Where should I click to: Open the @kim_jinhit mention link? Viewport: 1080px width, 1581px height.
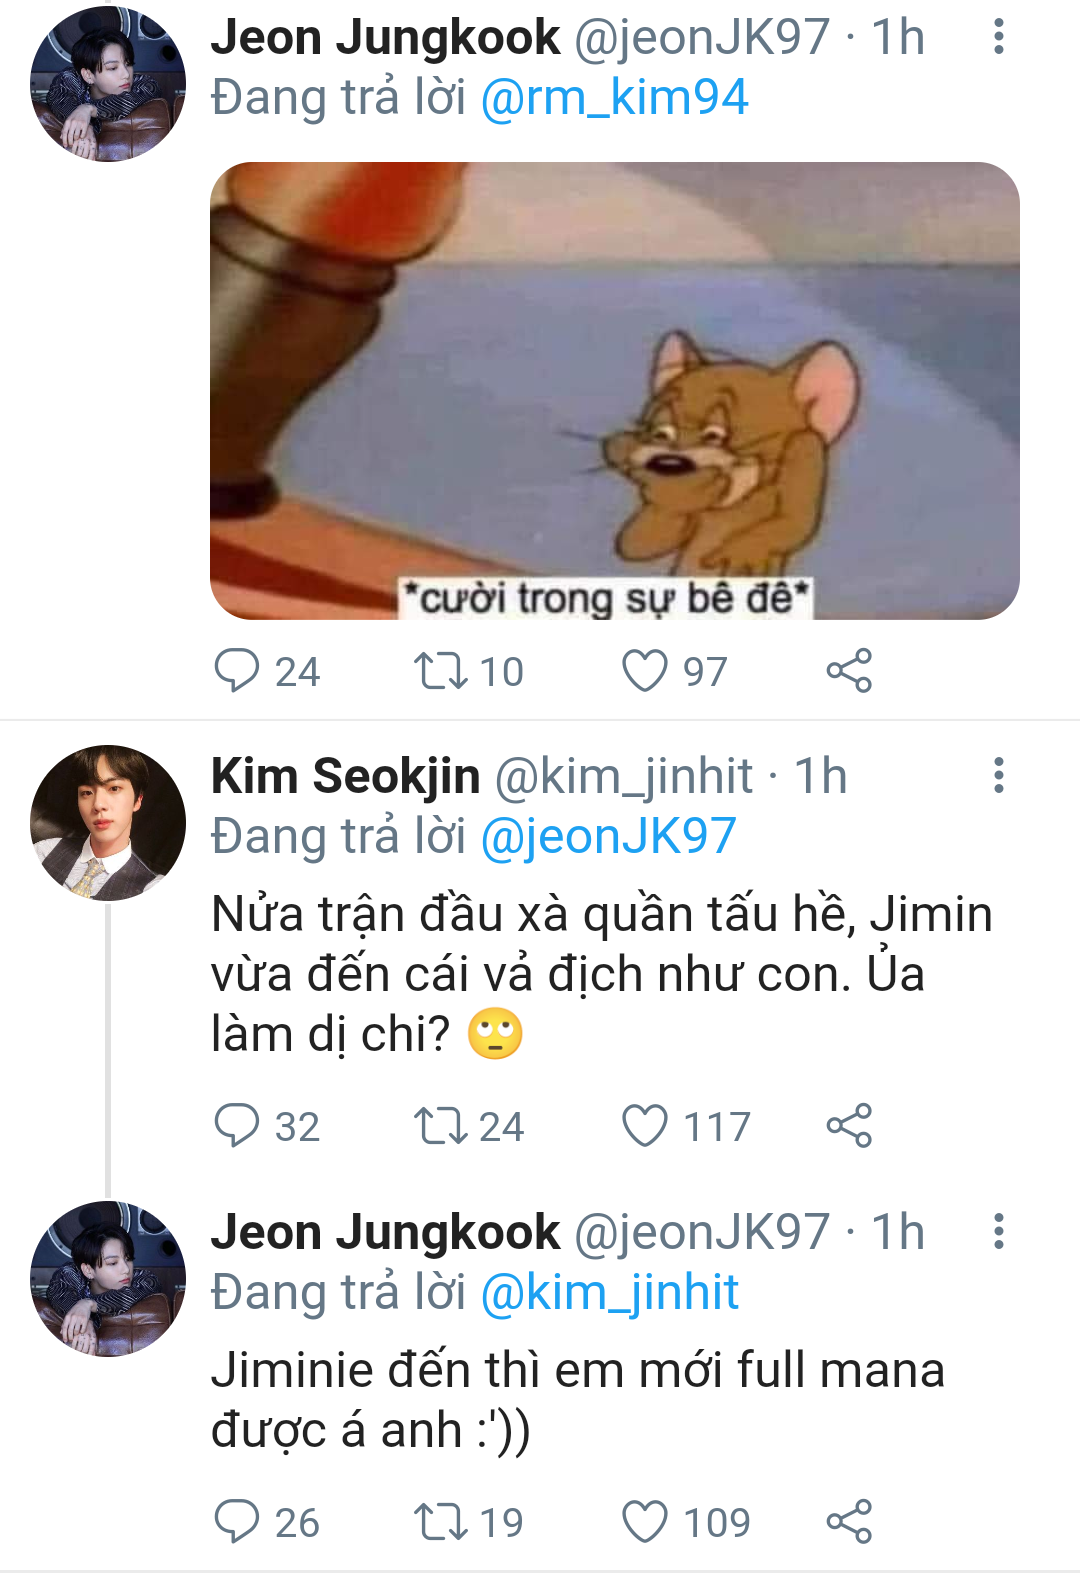(609, 1293)
